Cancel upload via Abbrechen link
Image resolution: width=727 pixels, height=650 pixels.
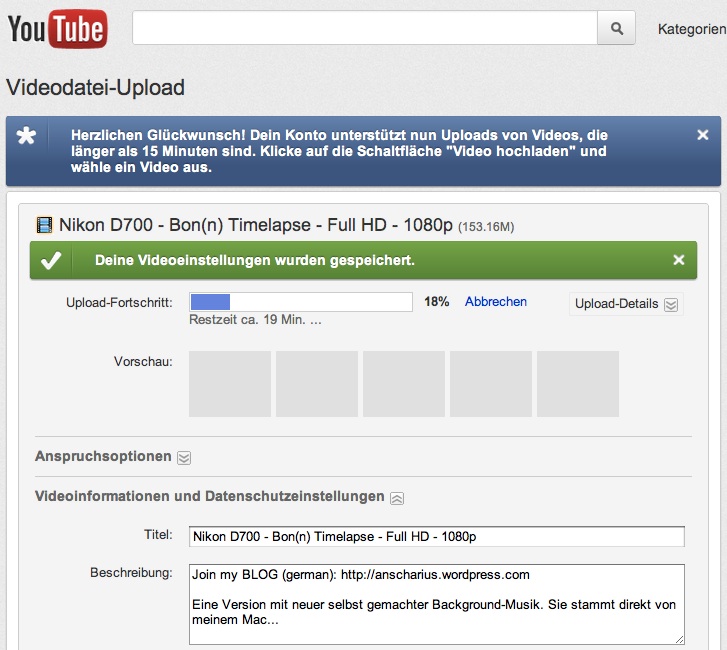(x=496, y=302)
